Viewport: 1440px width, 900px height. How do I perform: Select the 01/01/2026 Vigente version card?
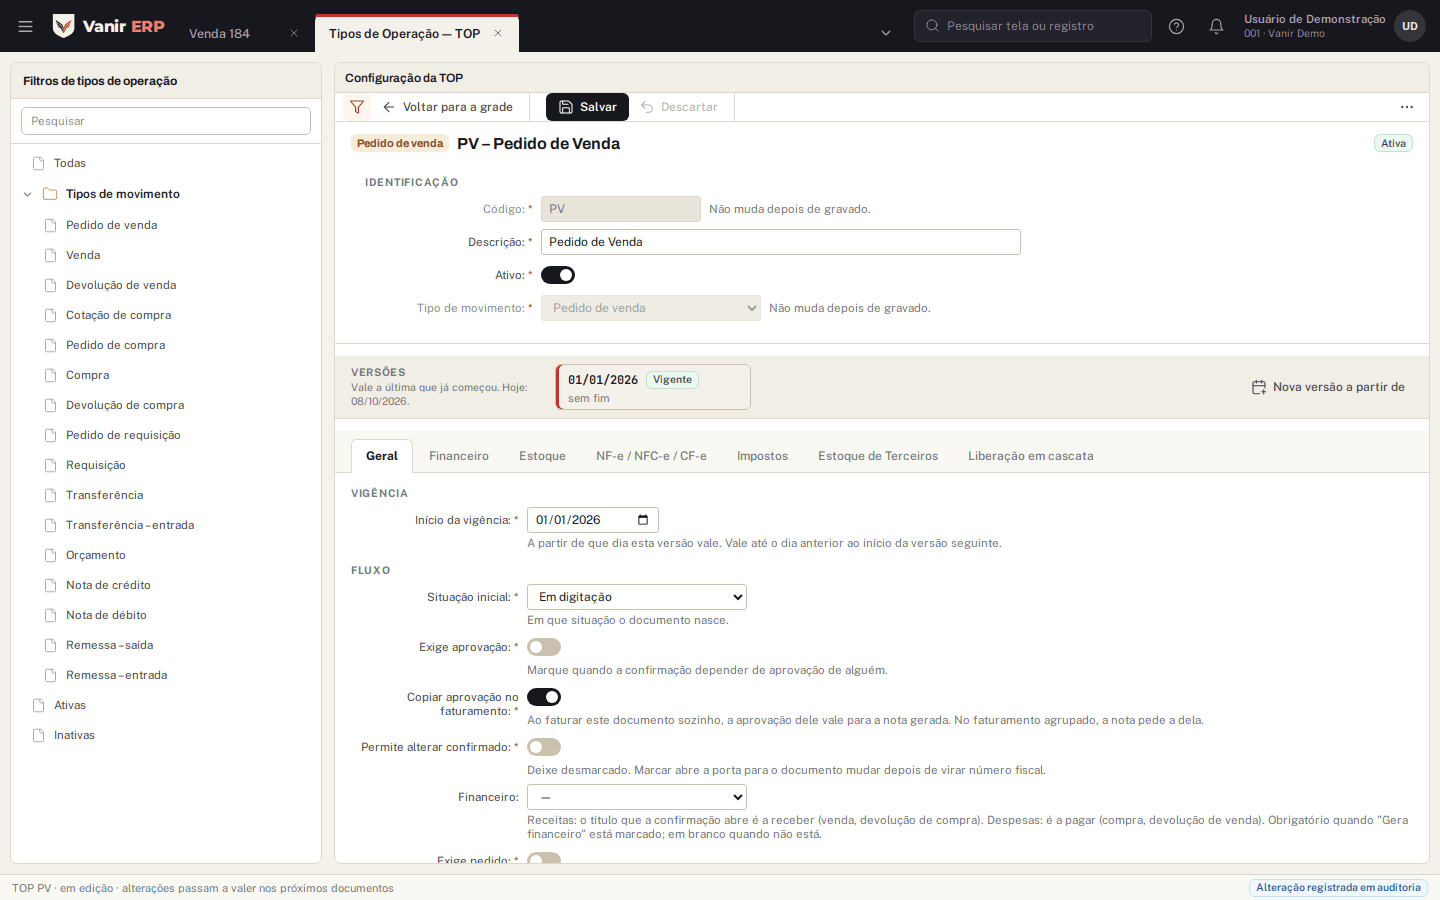[x=653, y=387]
